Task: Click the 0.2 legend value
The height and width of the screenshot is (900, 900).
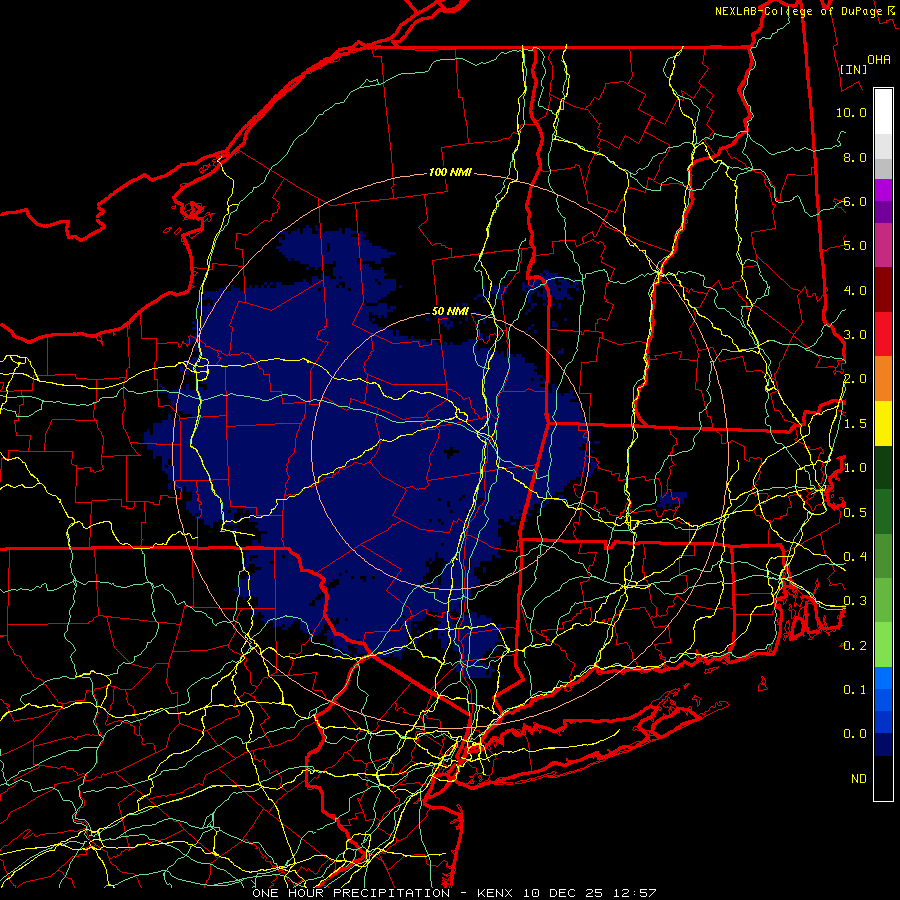Action: (855, 646)
